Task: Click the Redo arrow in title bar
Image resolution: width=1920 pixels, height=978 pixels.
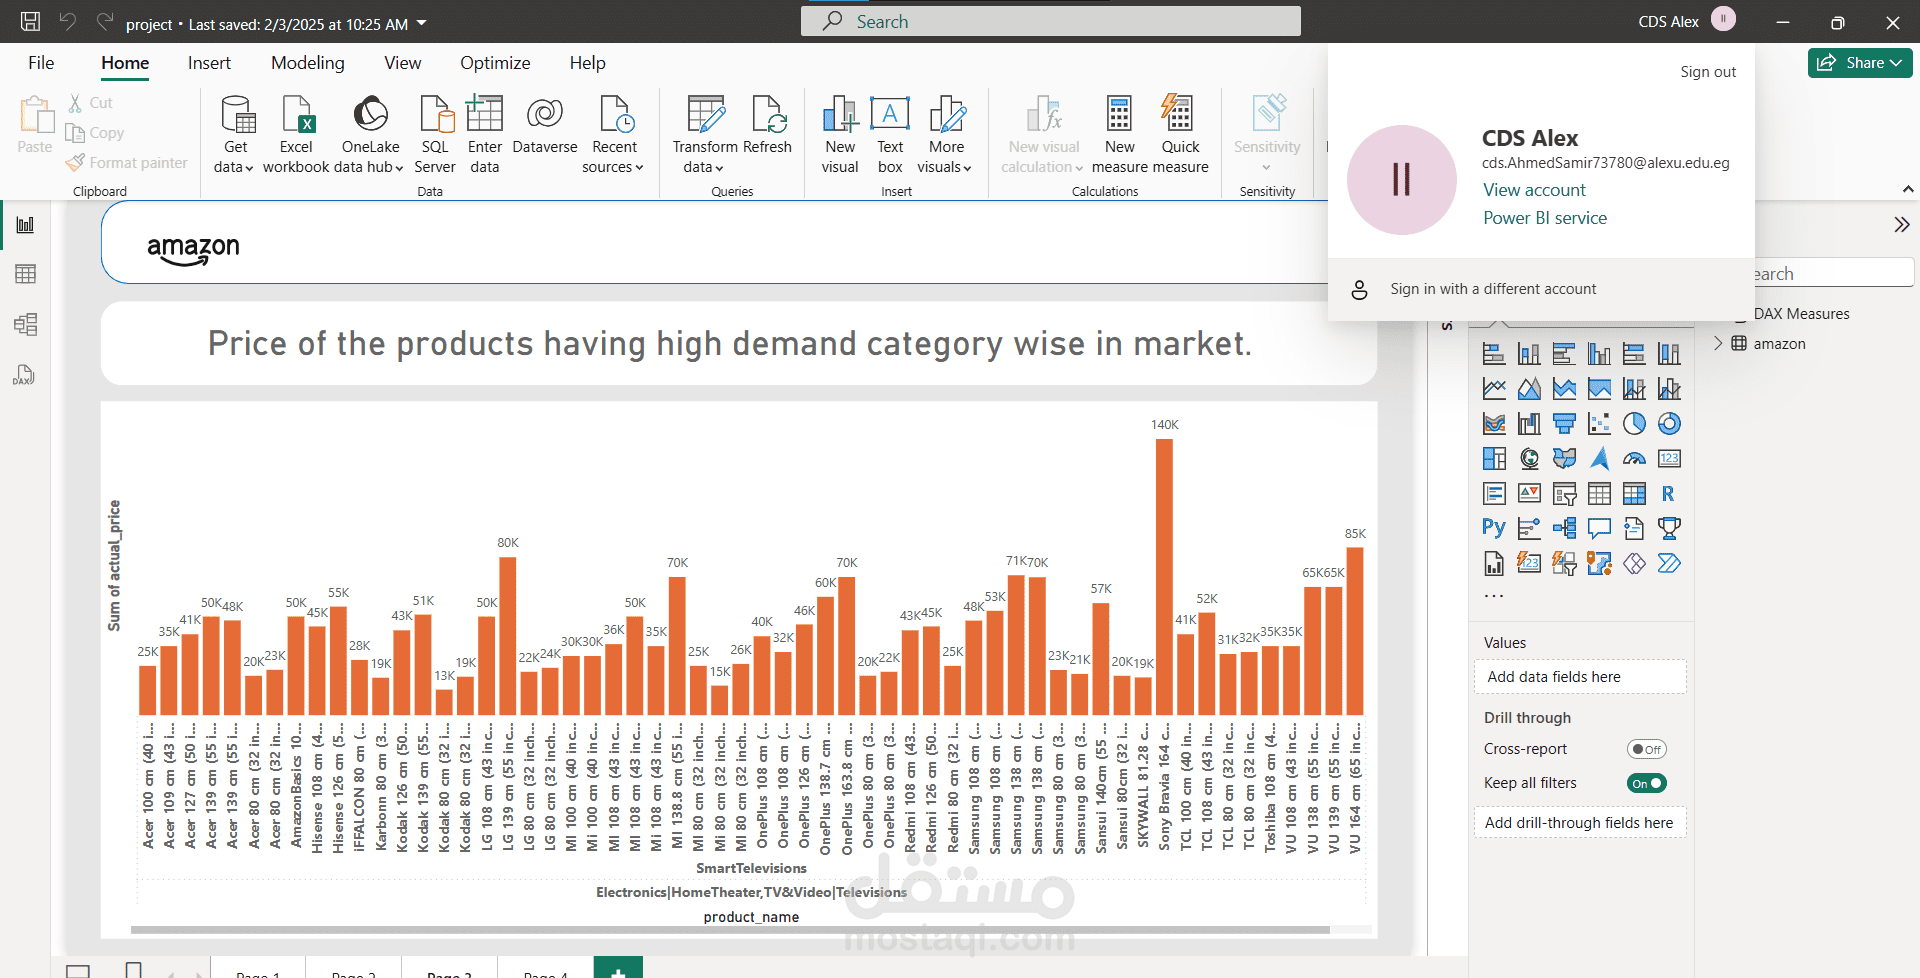Action: pos(105,22)
